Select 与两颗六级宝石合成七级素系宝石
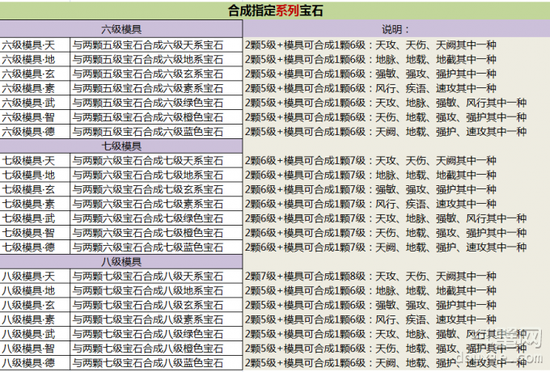Image resolution: width=550 pixels, height=372 pixels. click(x=156, y=204)
